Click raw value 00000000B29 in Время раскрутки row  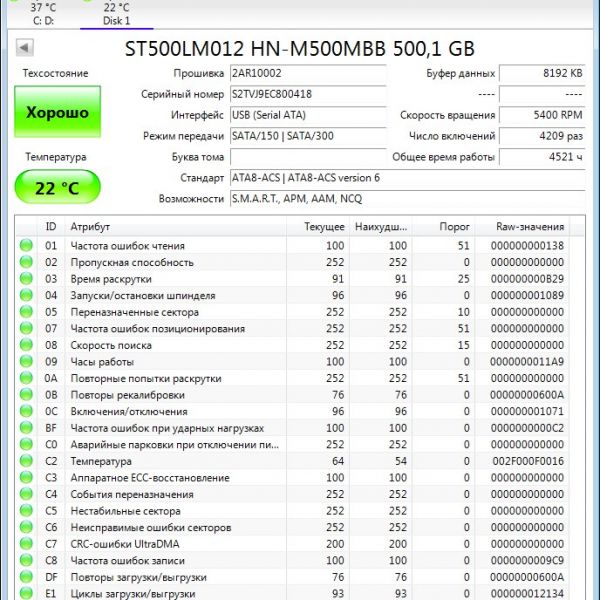pos(527,279)
